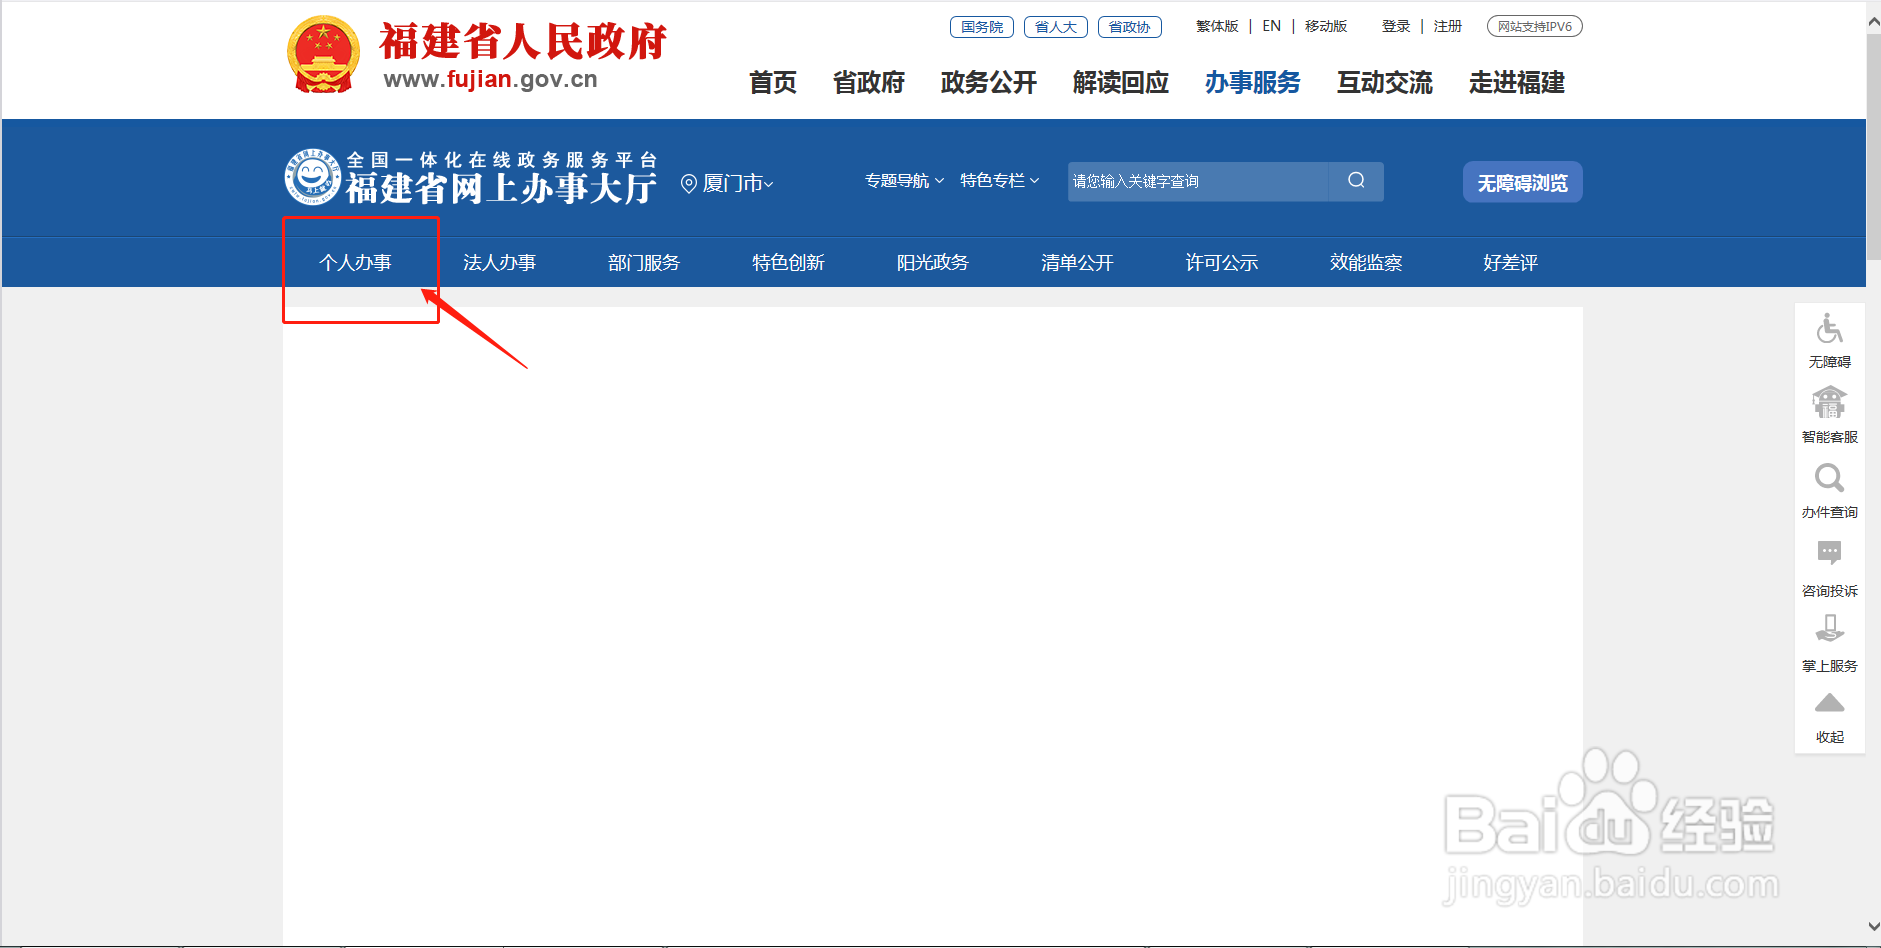Open the 专题导航 dropdown
The width and height of the screenshot is (1881, 948).
(x=899, y=181)
